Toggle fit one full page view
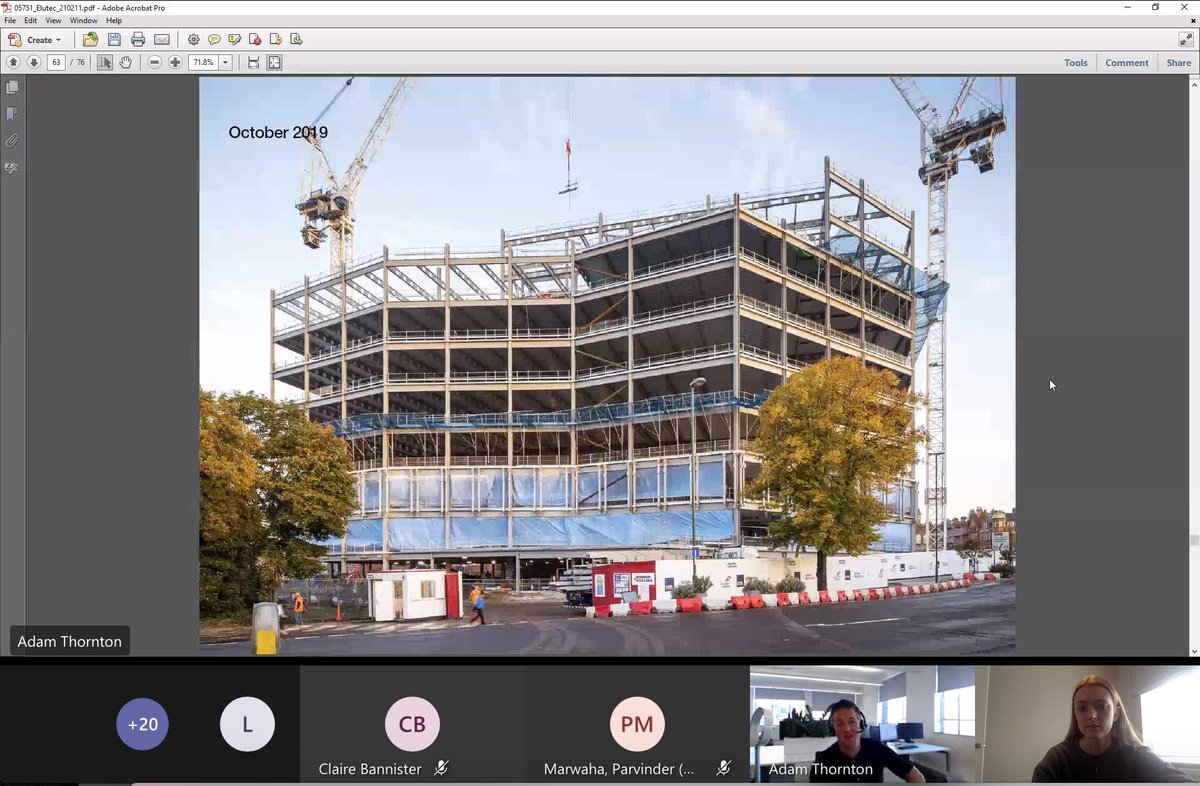Viewport: 1200px width, 786px height. 275,62
